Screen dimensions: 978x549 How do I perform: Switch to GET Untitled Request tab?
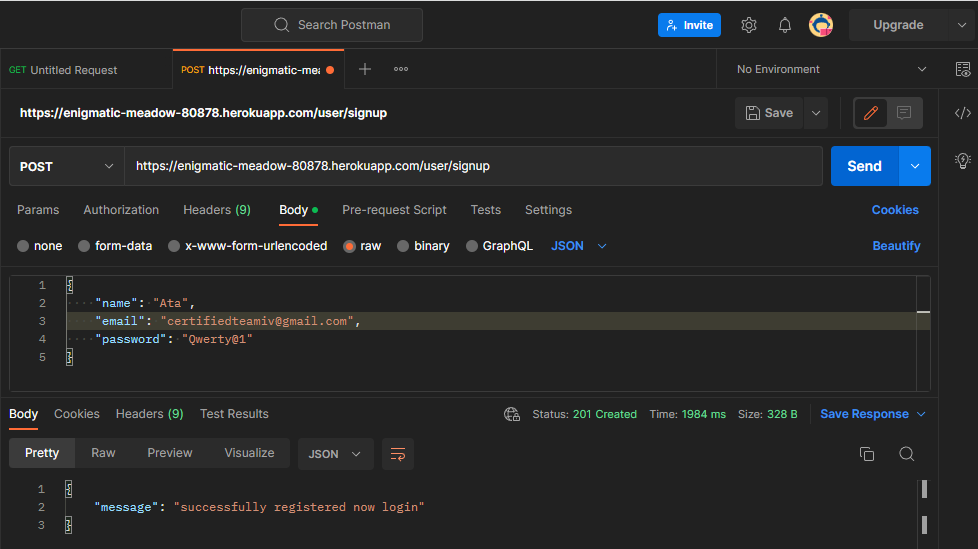[86, 70]
